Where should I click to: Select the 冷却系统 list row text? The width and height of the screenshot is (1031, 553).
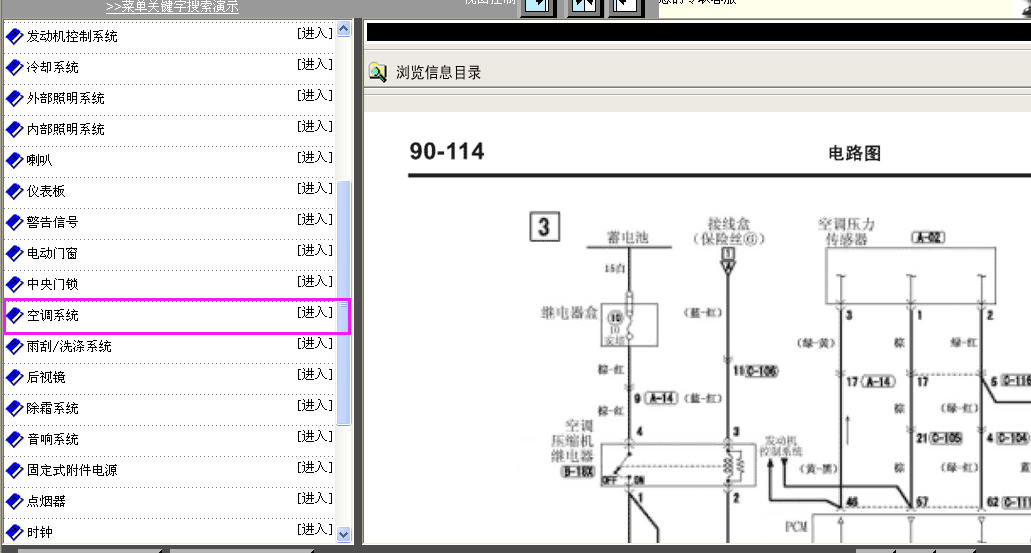tap(52, 67)
